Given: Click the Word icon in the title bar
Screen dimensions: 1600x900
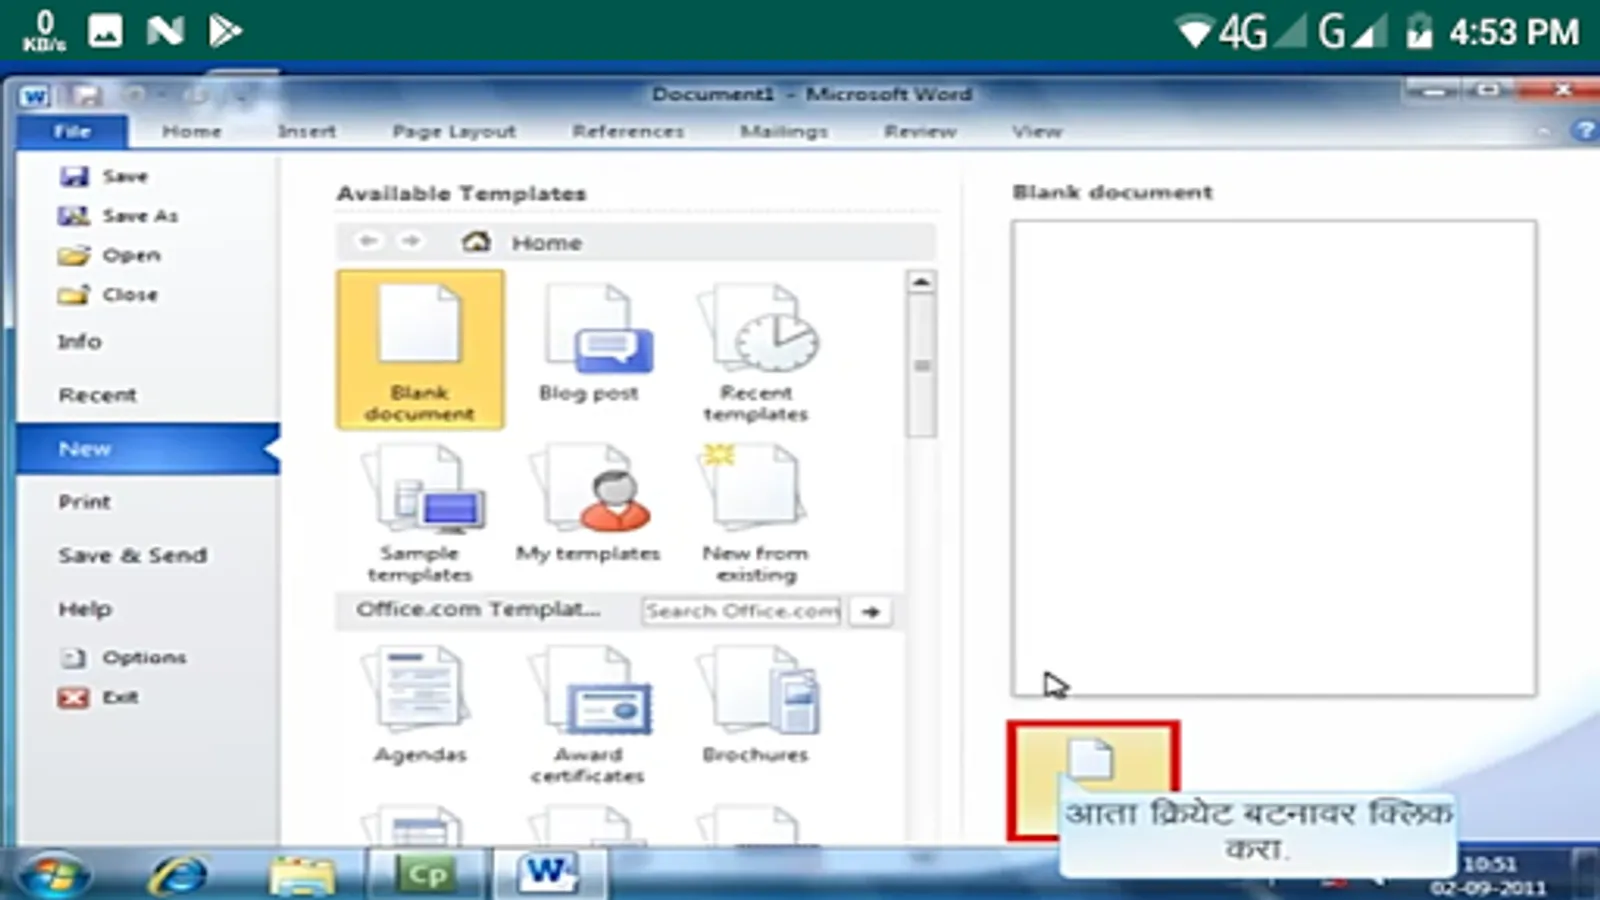Looking at the screenshot, I should point(35,95).
